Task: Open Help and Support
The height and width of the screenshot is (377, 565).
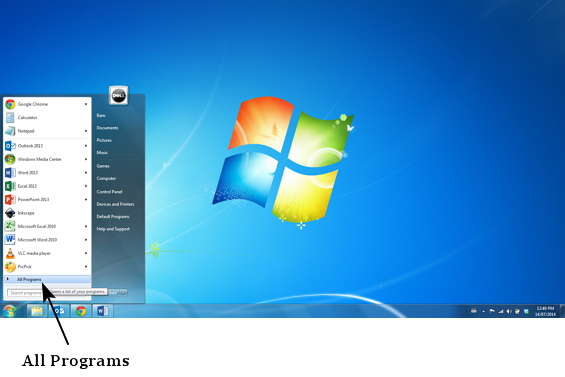Action: [113, 229]
